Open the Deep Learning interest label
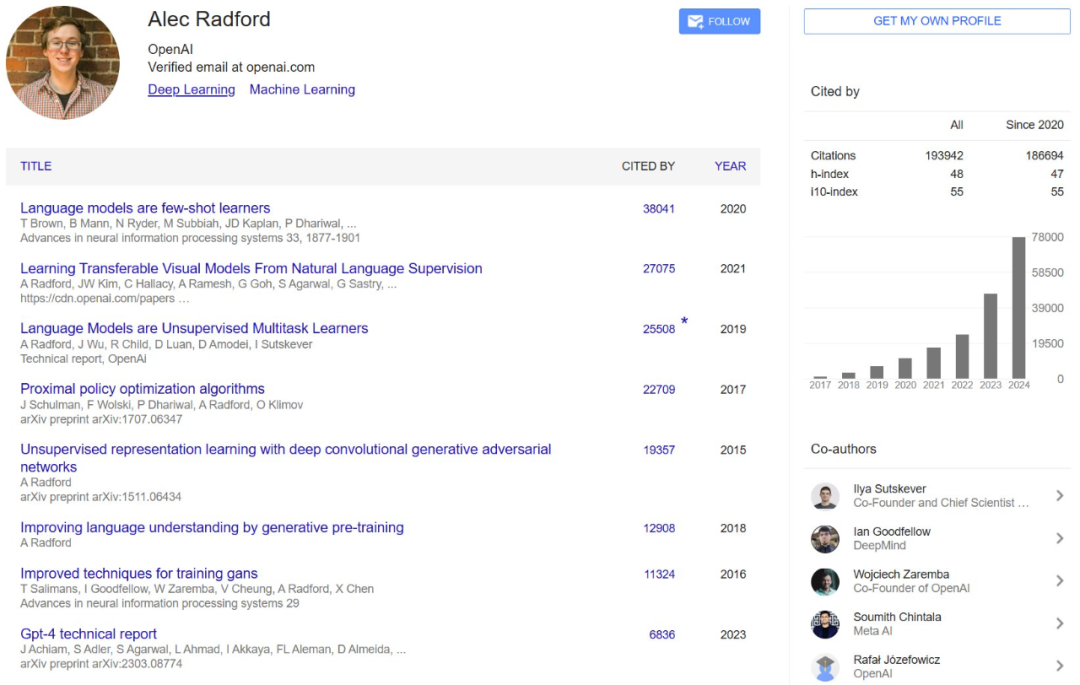The height and width of the screenshot is (685, 1080). click(190, 89)
